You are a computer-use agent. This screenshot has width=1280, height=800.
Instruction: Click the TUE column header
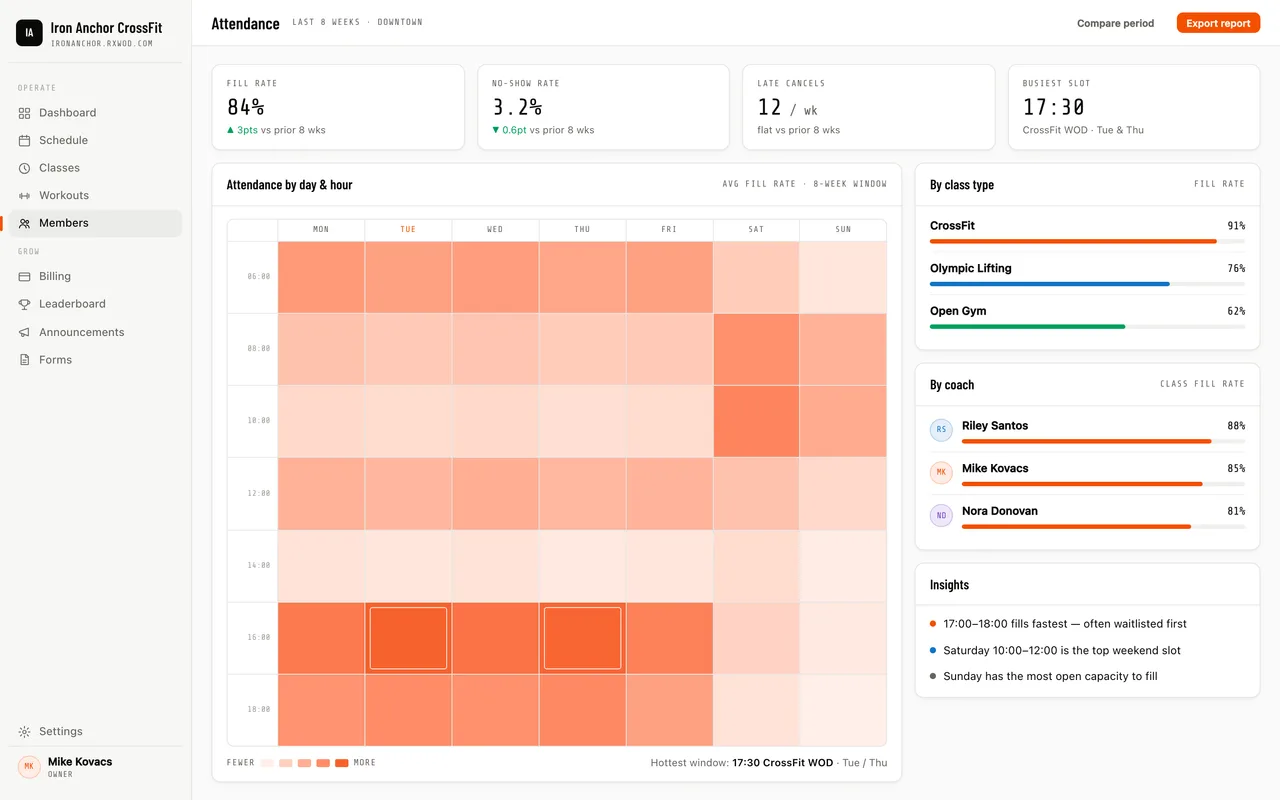pyautogui.click(x=408, y=230)
